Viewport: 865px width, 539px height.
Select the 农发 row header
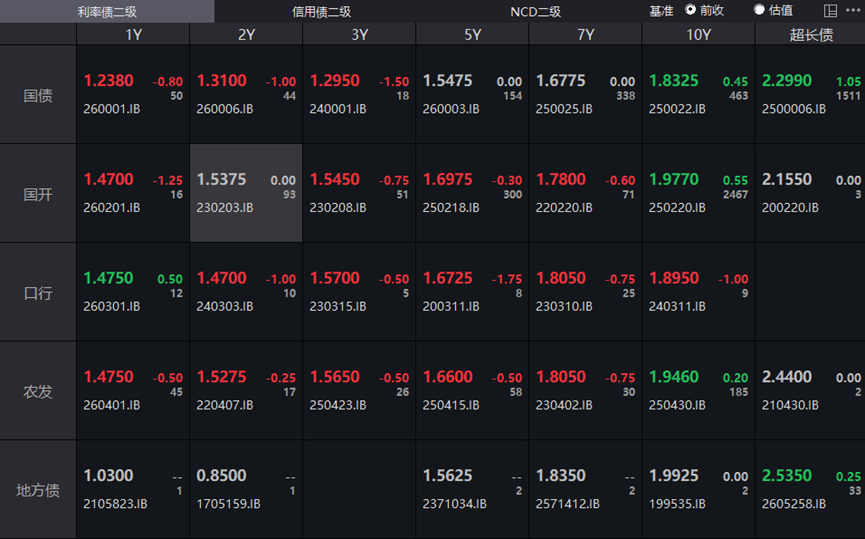(x=38, y=391)
